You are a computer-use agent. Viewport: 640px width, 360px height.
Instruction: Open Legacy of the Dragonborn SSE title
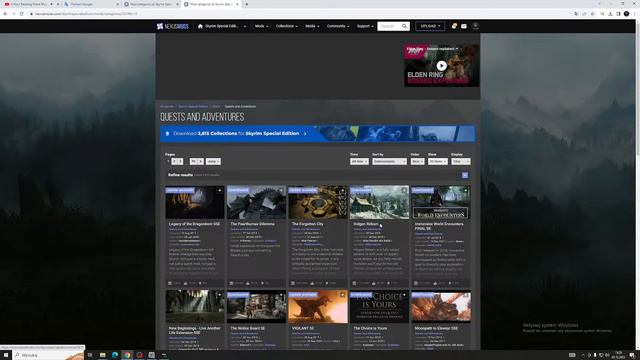(194, 224)
